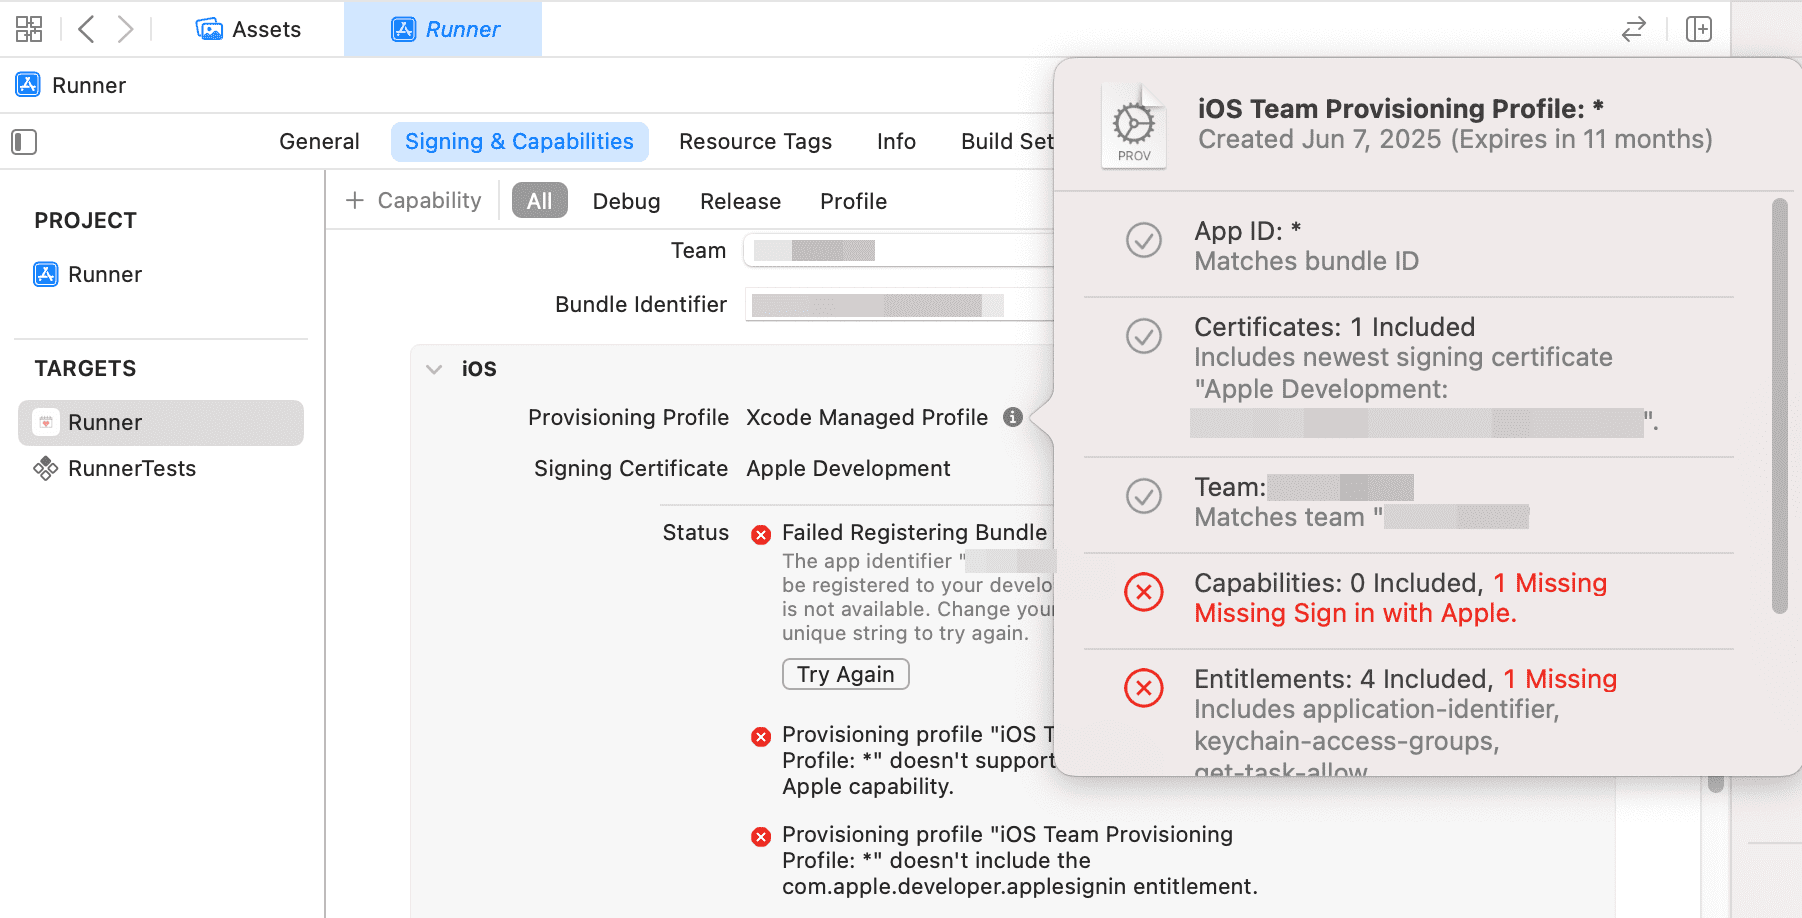
Task: Click Runner target app icon
Action: point(46,422)
